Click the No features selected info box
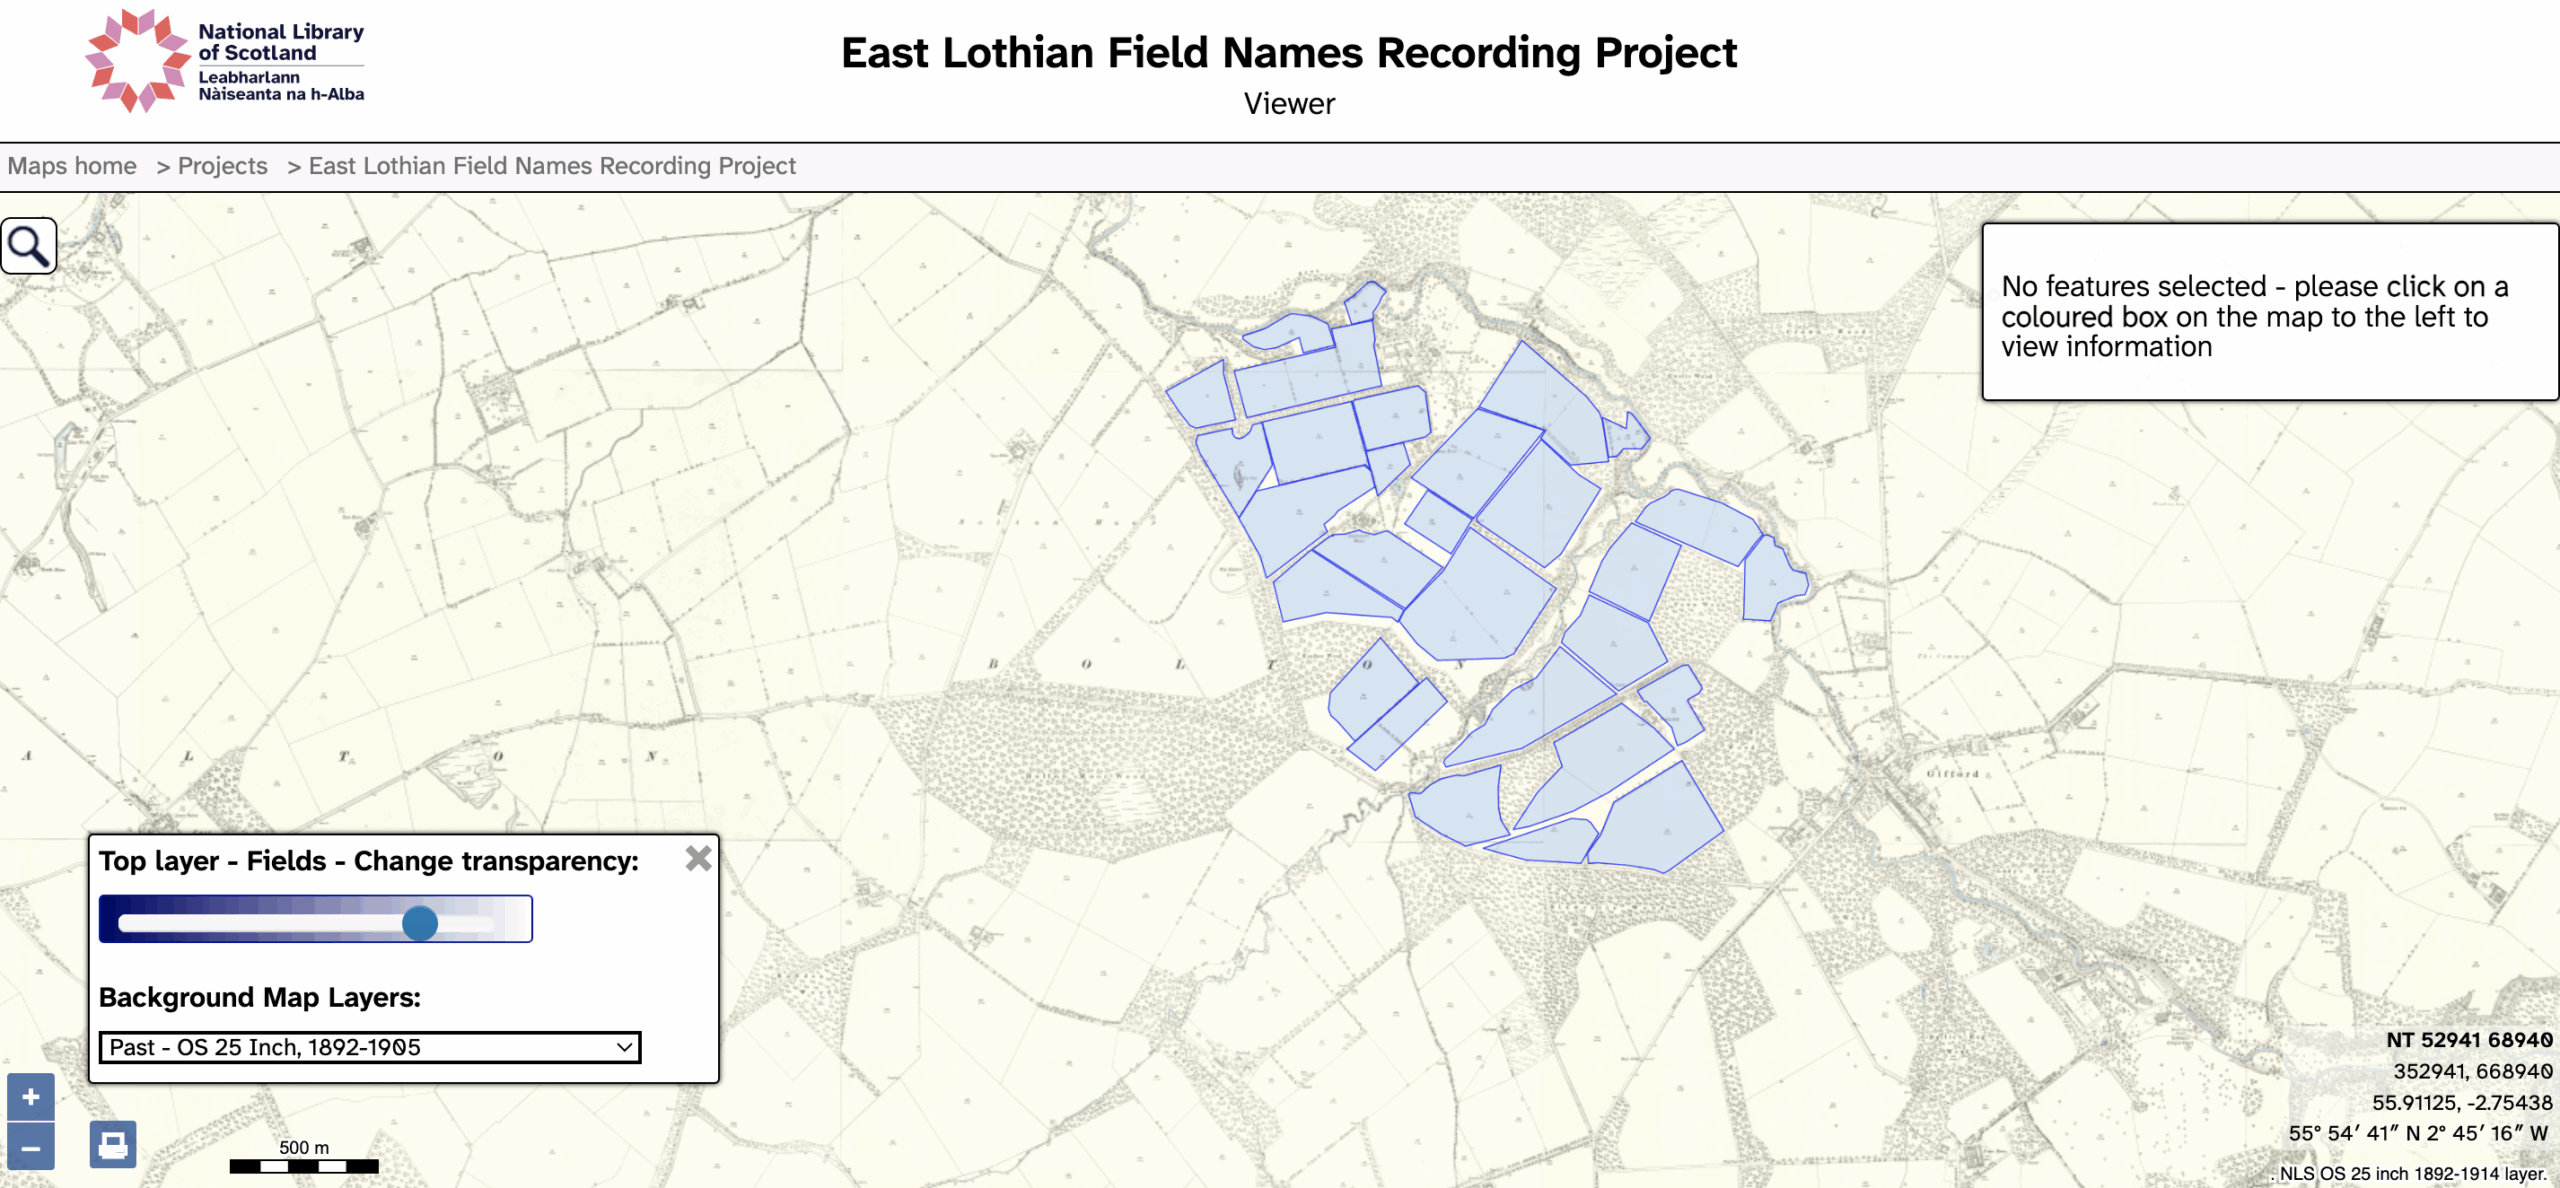 tap(2269, 312)
